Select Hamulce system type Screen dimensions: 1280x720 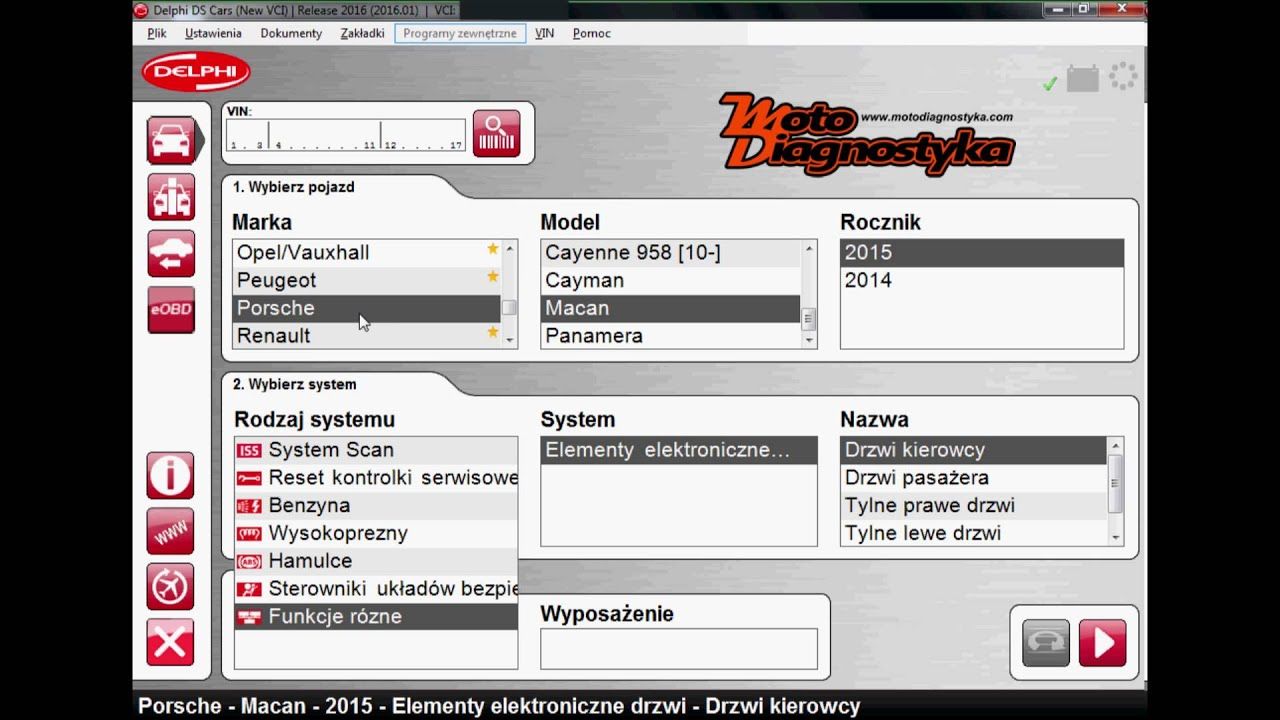click(x=376, y=561)
